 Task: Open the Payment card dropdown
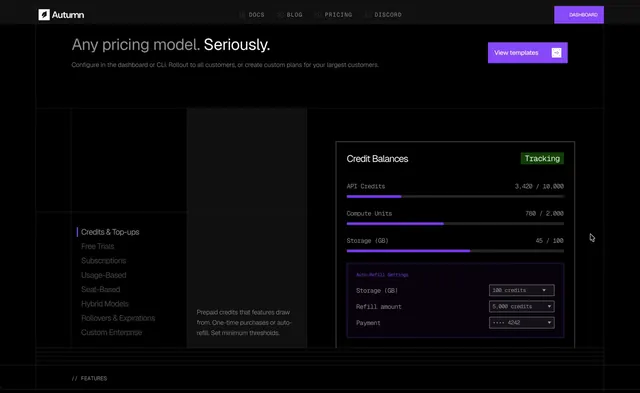click(522, 322)
